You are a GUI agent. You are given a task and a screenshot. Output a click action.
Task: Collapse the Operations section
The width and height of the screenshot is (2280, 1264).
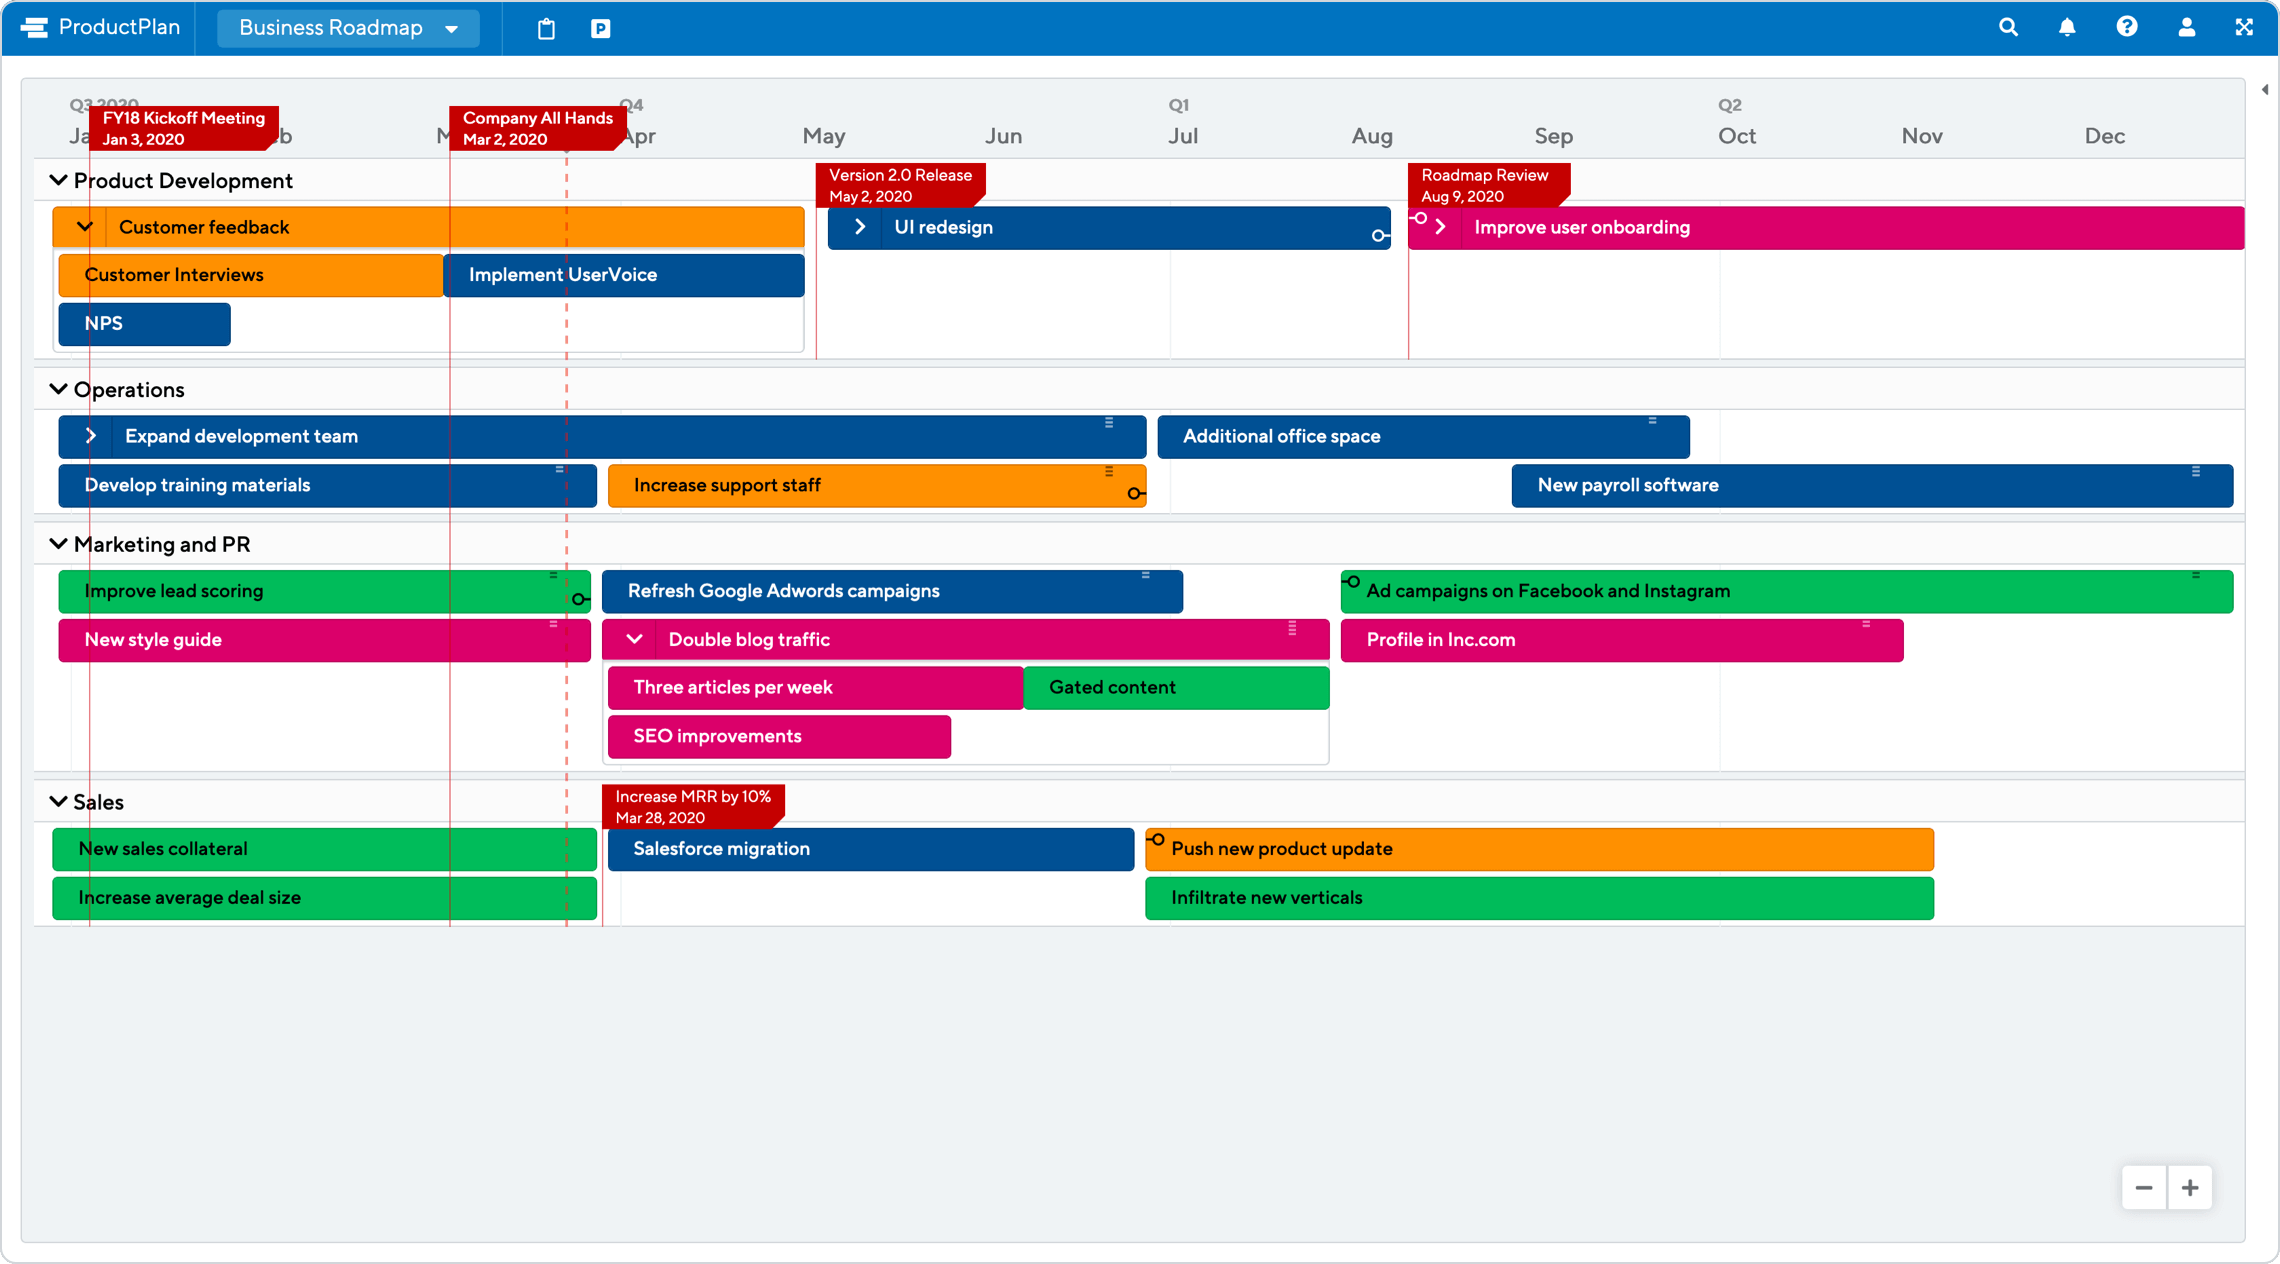[x=59, y=389]
